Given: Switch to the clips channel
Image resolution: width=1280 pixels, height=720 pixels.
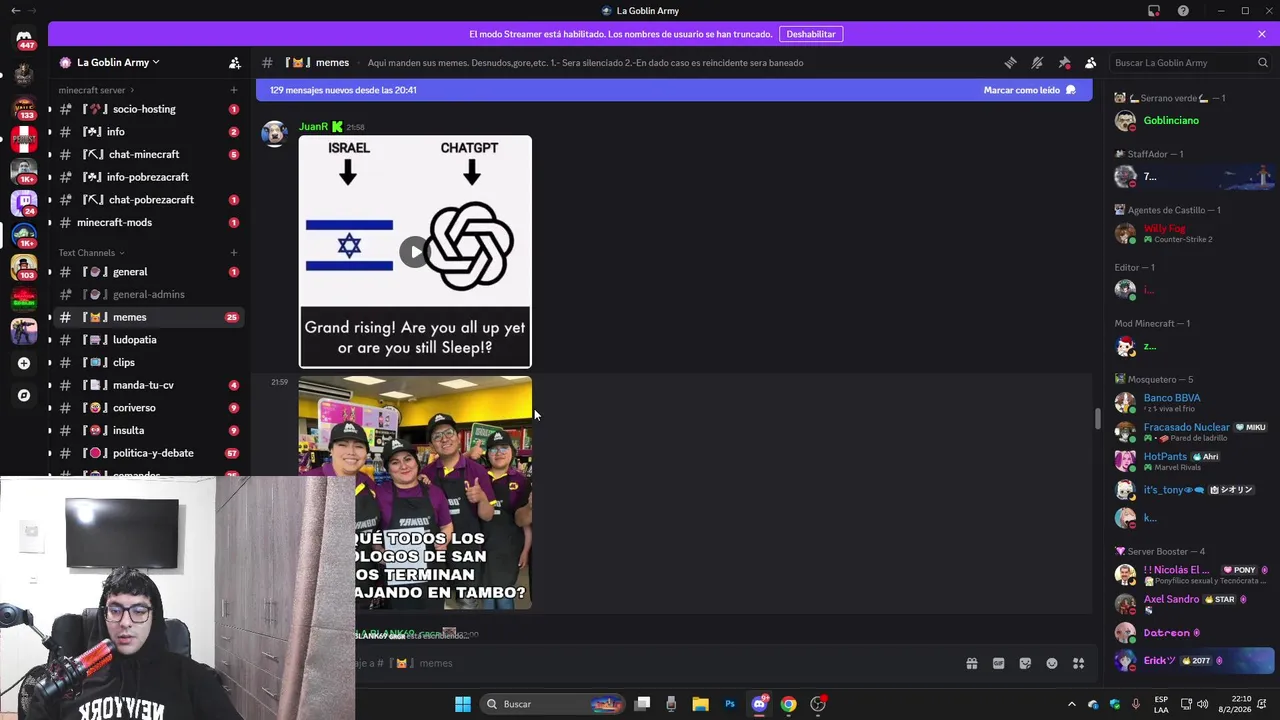Looking at the screenshot, I should point(148,362).
